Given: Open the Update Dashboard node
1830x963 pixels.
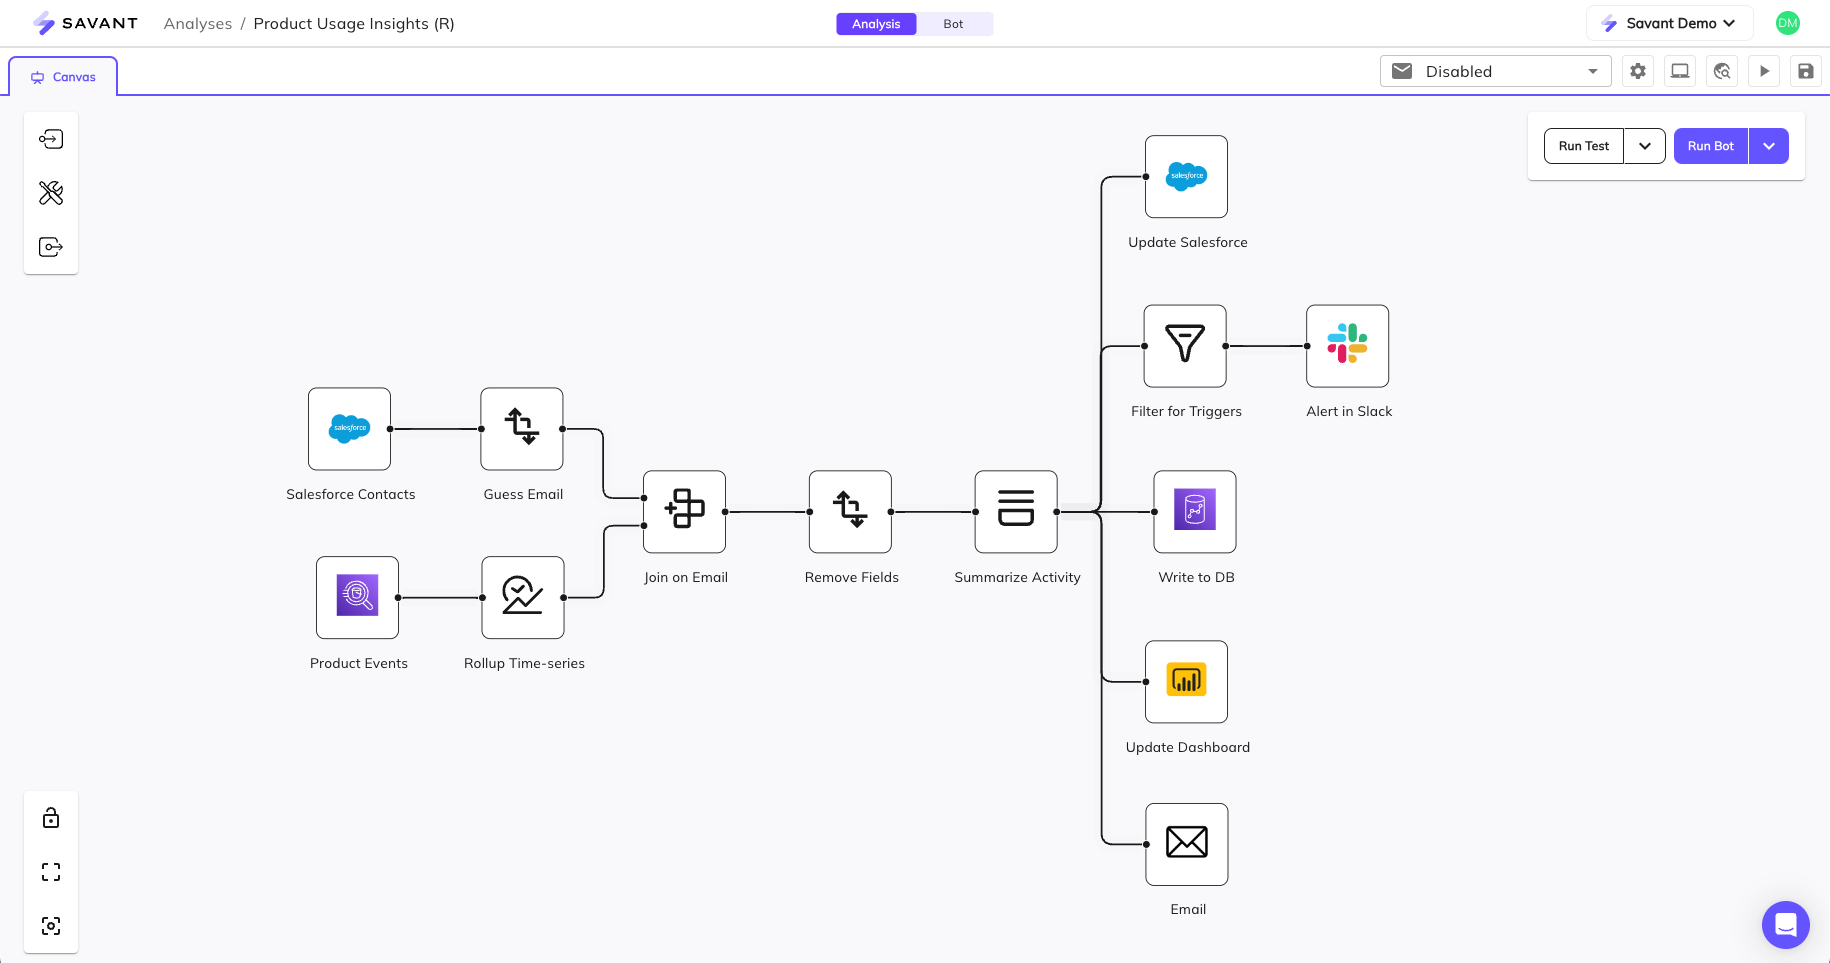Looking at the screenshot, I should pyautogui.click(x=1186, y=681).
